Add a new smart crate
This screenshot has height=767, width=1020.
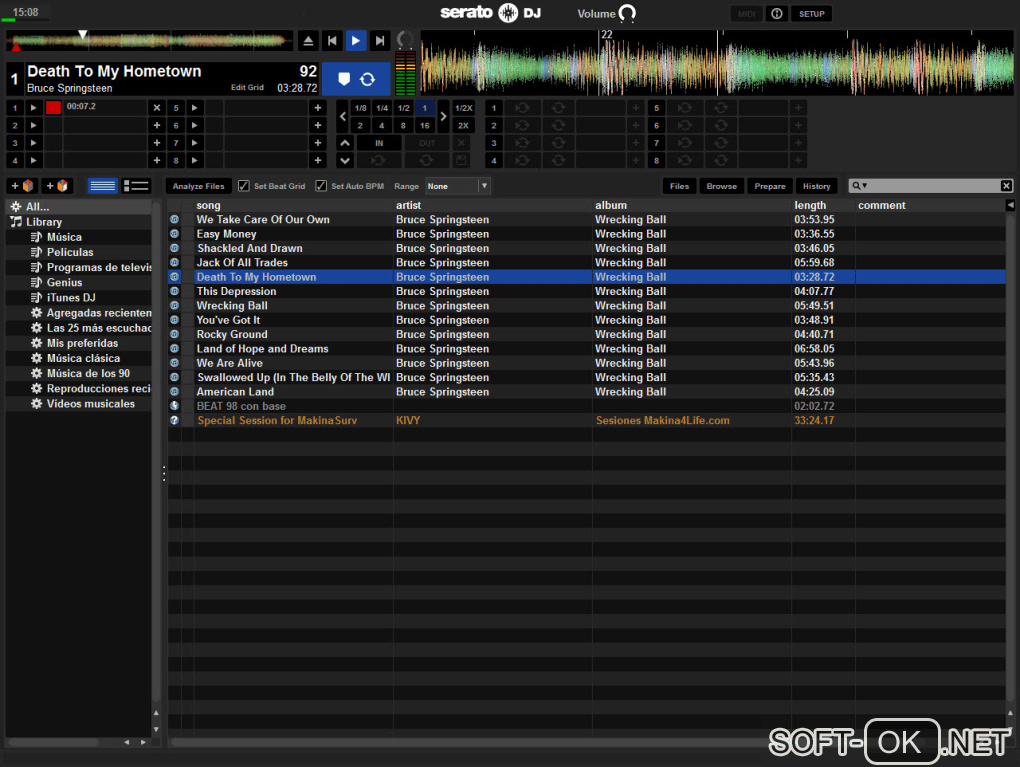click(x=57, y=186)
